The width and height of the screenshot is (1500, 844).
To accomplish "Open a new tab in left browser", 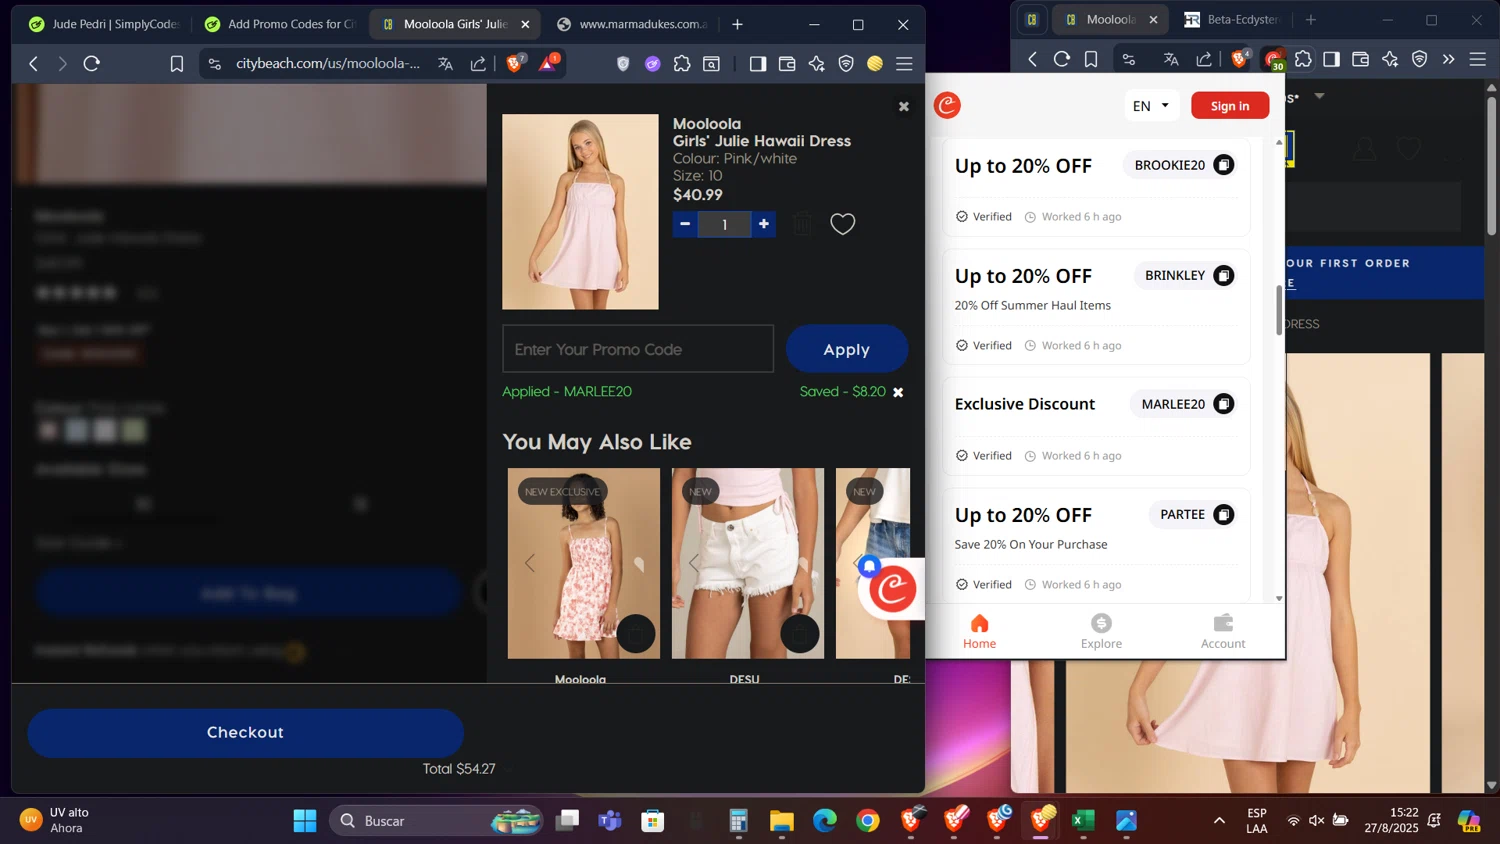I will click(737, 24).
